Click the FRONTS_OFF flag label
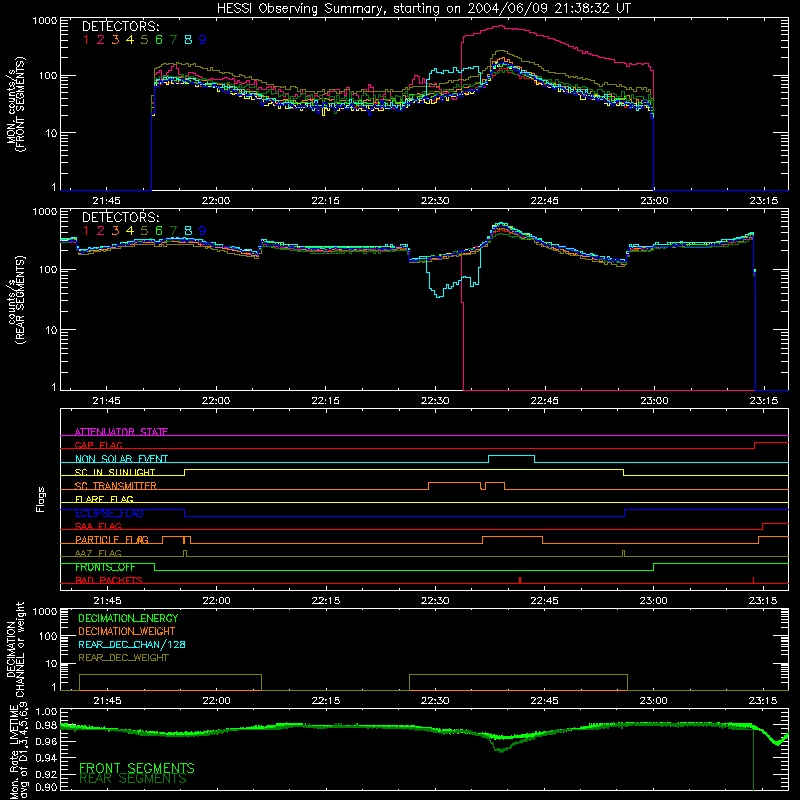Screen dimensions: 800x800 pyautogui.click(x=105, y=567)
